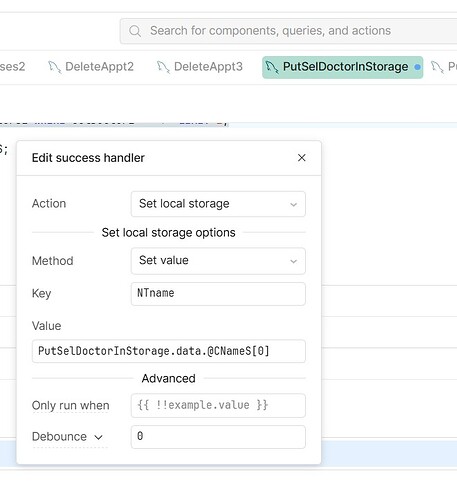Click the Only run when input field
Viewport: 457px width, 500px height.
[218, 405]
